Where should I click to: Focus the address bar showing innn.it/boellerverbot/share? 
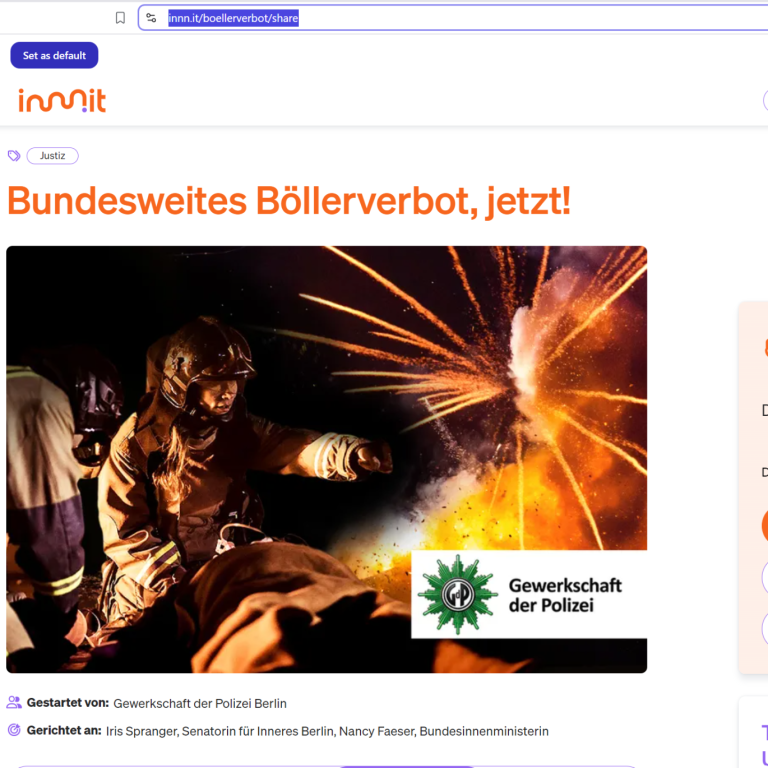tap(453, 18)
